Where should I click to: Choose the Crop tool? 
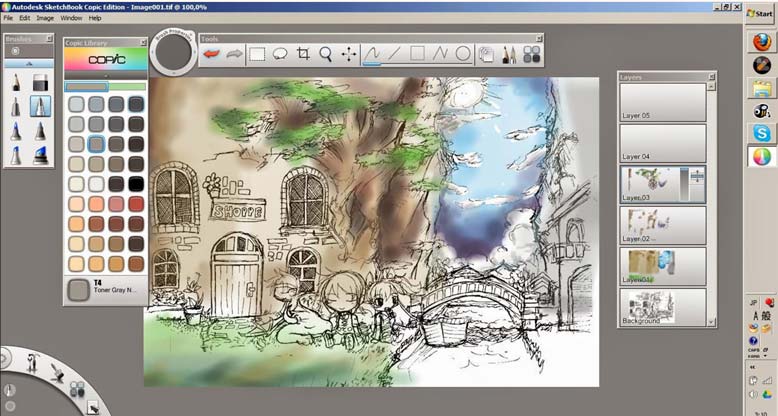(x=303, y=54)
